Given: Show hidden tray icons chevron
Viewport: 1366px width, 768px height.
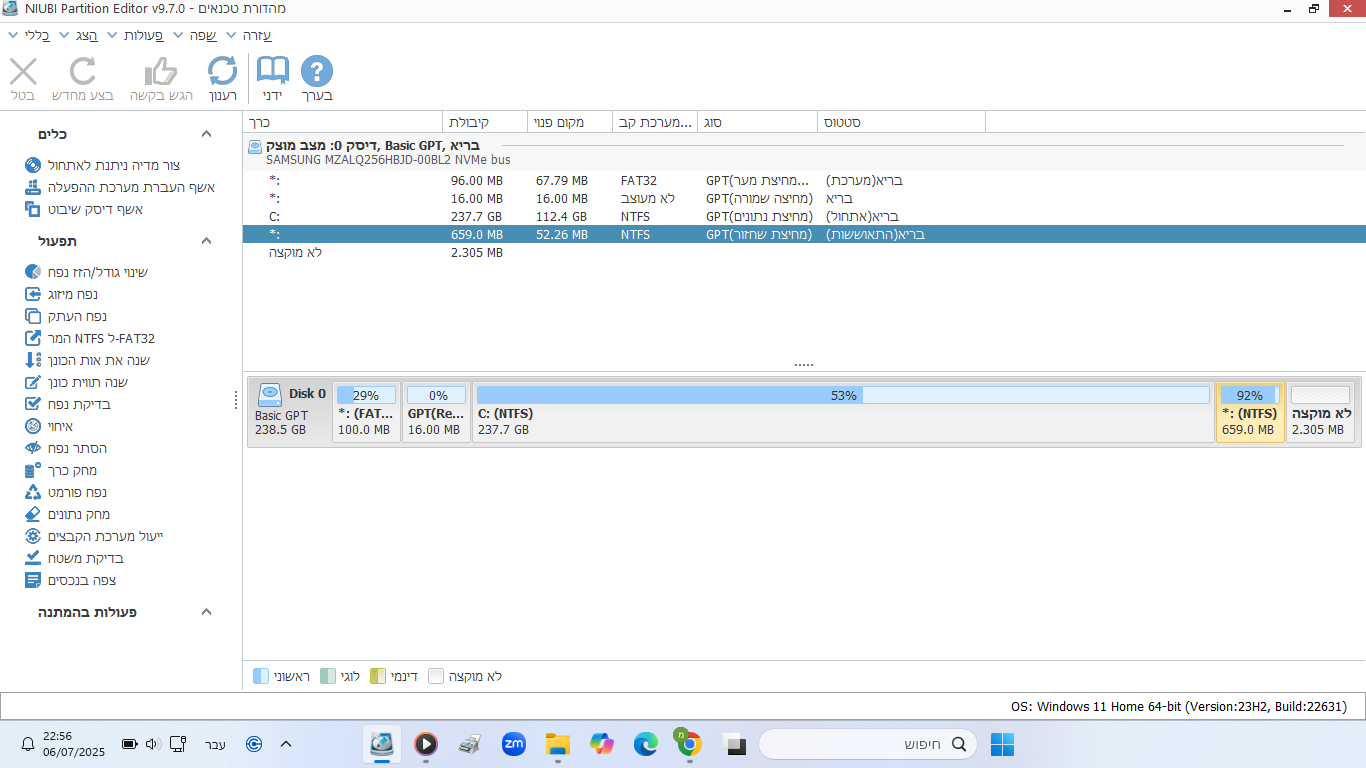Looking at the screenshot, I should click(286, 744).
